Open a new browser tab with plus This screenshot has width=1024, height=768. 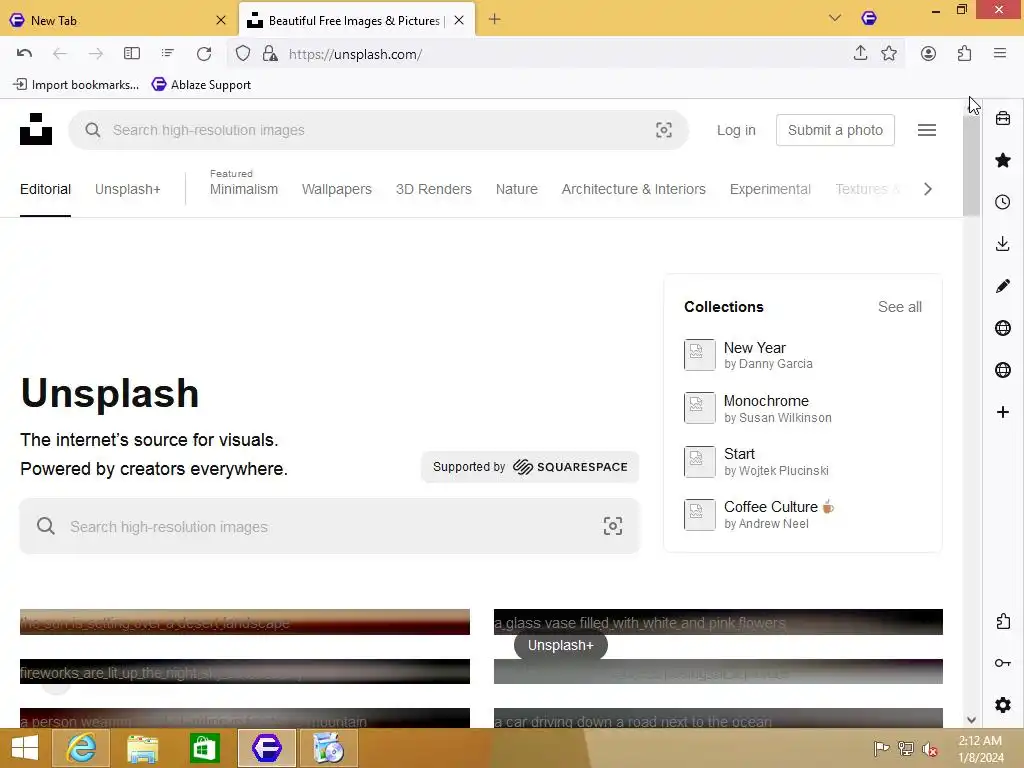pos(494,20)
